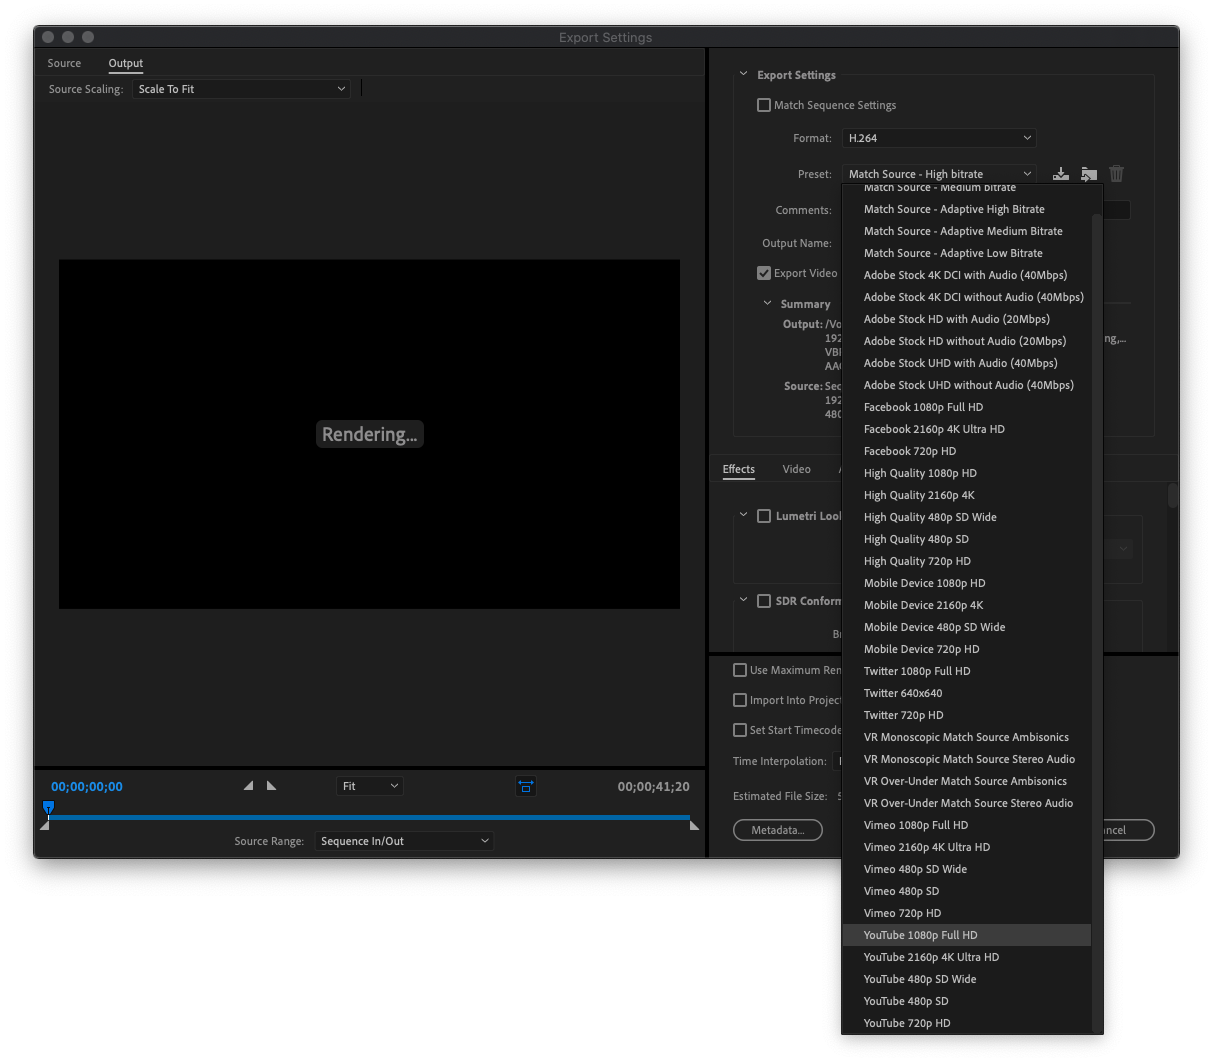
Task: Toggle the aspect ratio correction icon
Action: click(526, 786)
